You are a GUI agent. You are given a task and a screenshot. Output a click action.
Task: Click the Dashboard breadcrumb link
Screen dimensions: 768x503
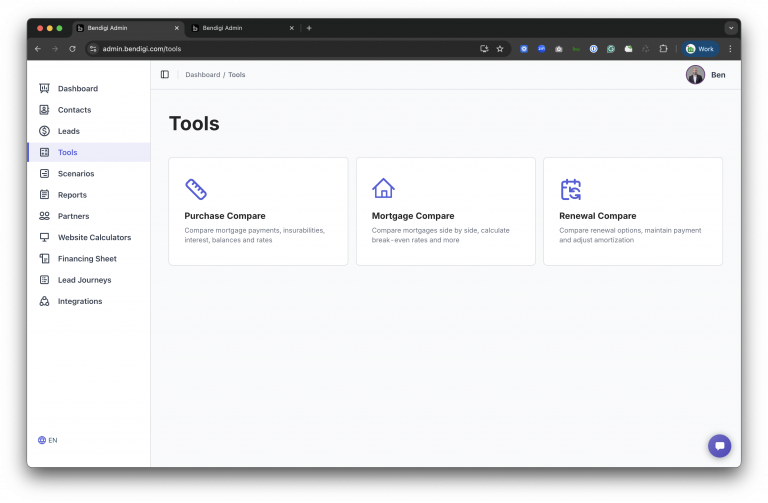click(x=202, y=75)
